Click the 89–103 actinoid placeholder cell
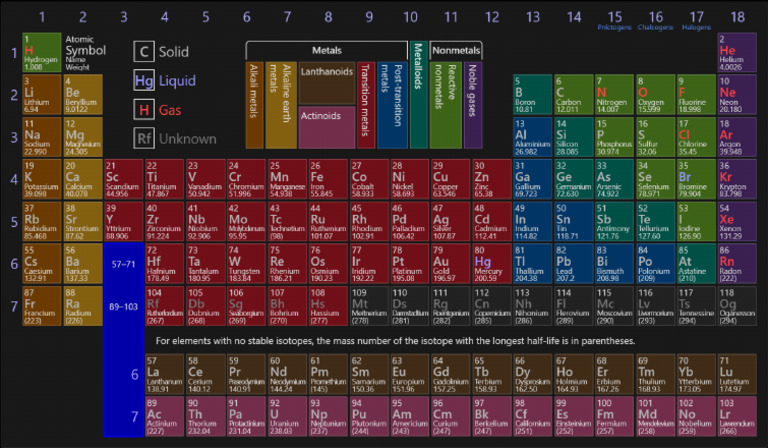 123,307
